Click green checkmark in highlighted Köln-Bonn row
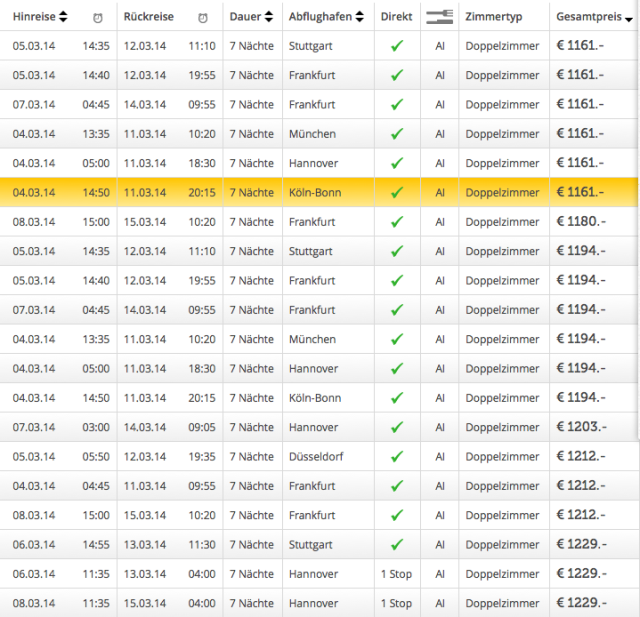The height and width of the screenshot is (617, 640). pos(397,192)
